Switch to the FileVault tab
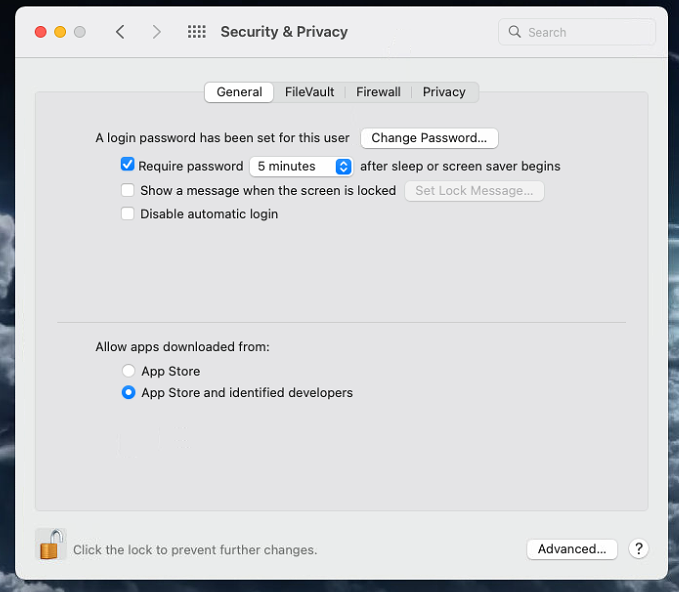 pyautogui.click(x=309, y=92)
